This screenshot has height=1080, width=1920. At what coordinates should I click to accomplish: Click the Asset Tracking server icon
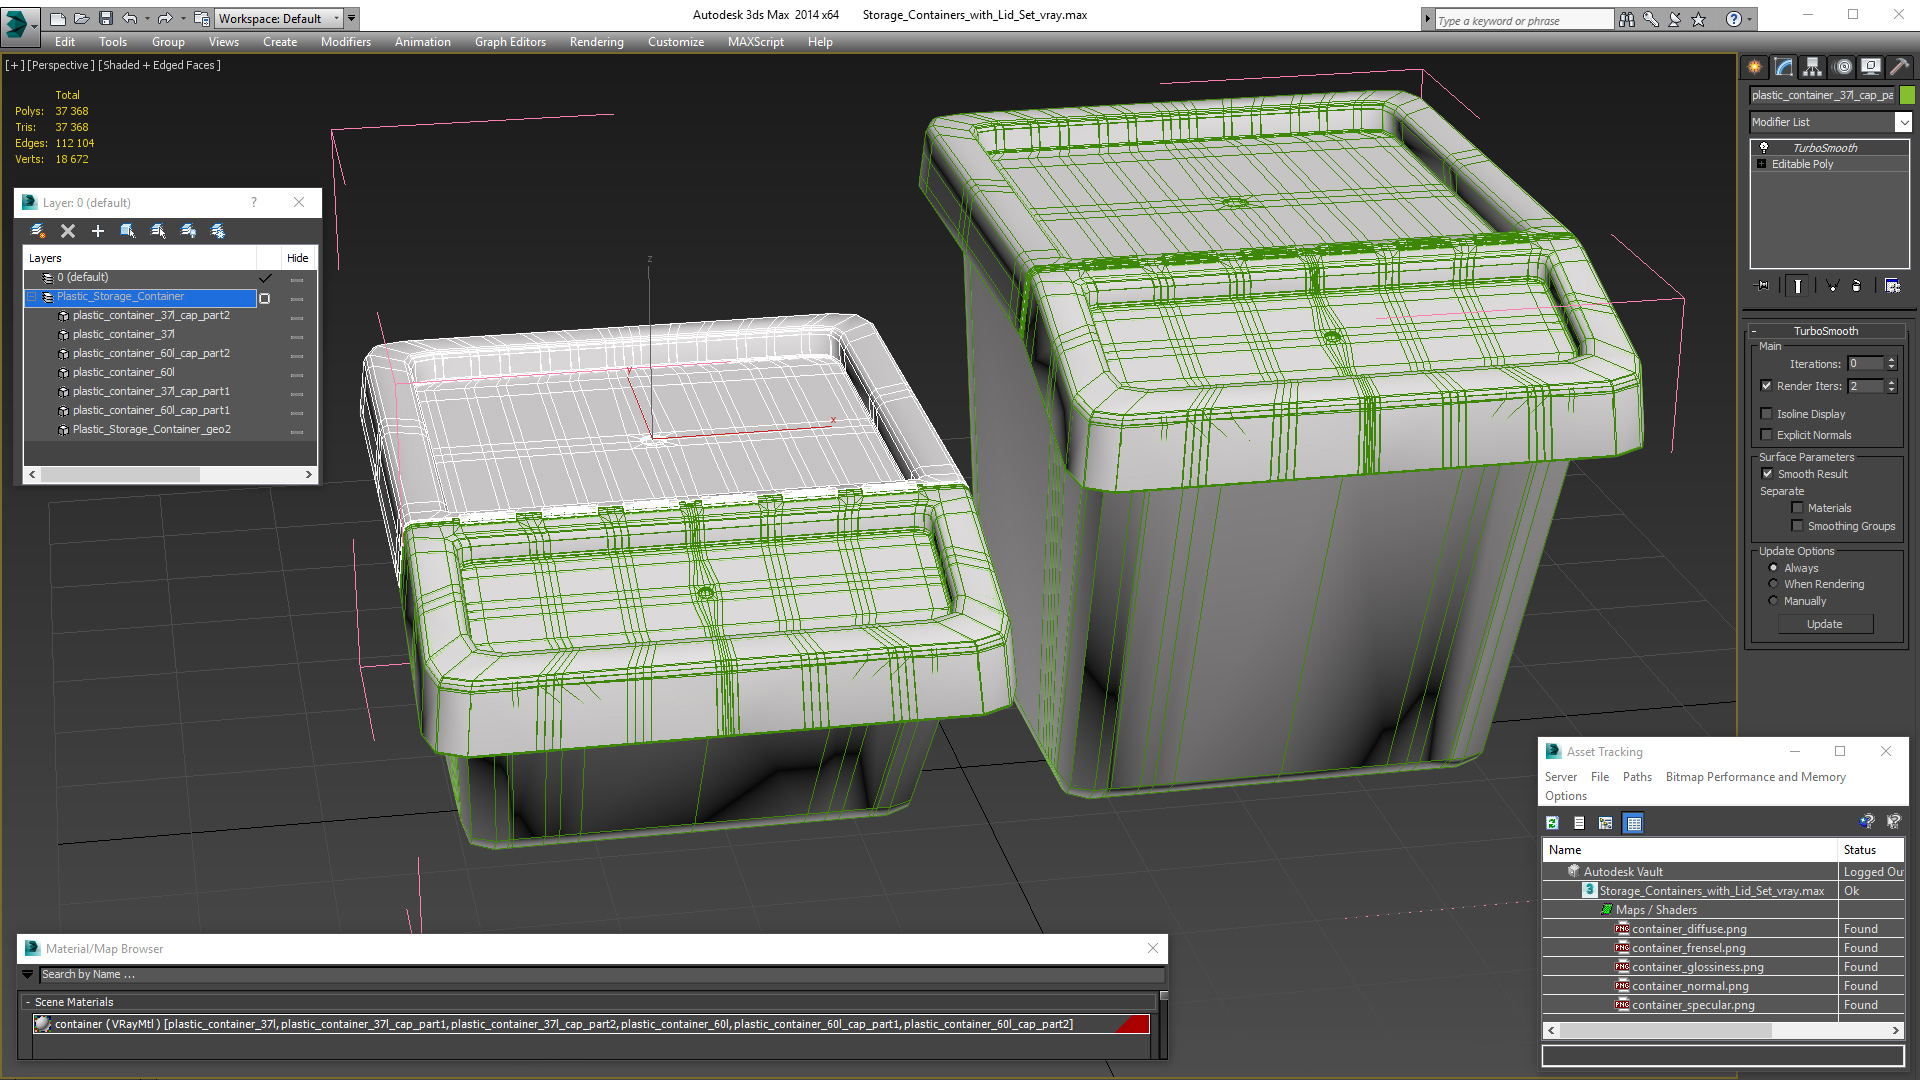click(x=1560, y=777)
